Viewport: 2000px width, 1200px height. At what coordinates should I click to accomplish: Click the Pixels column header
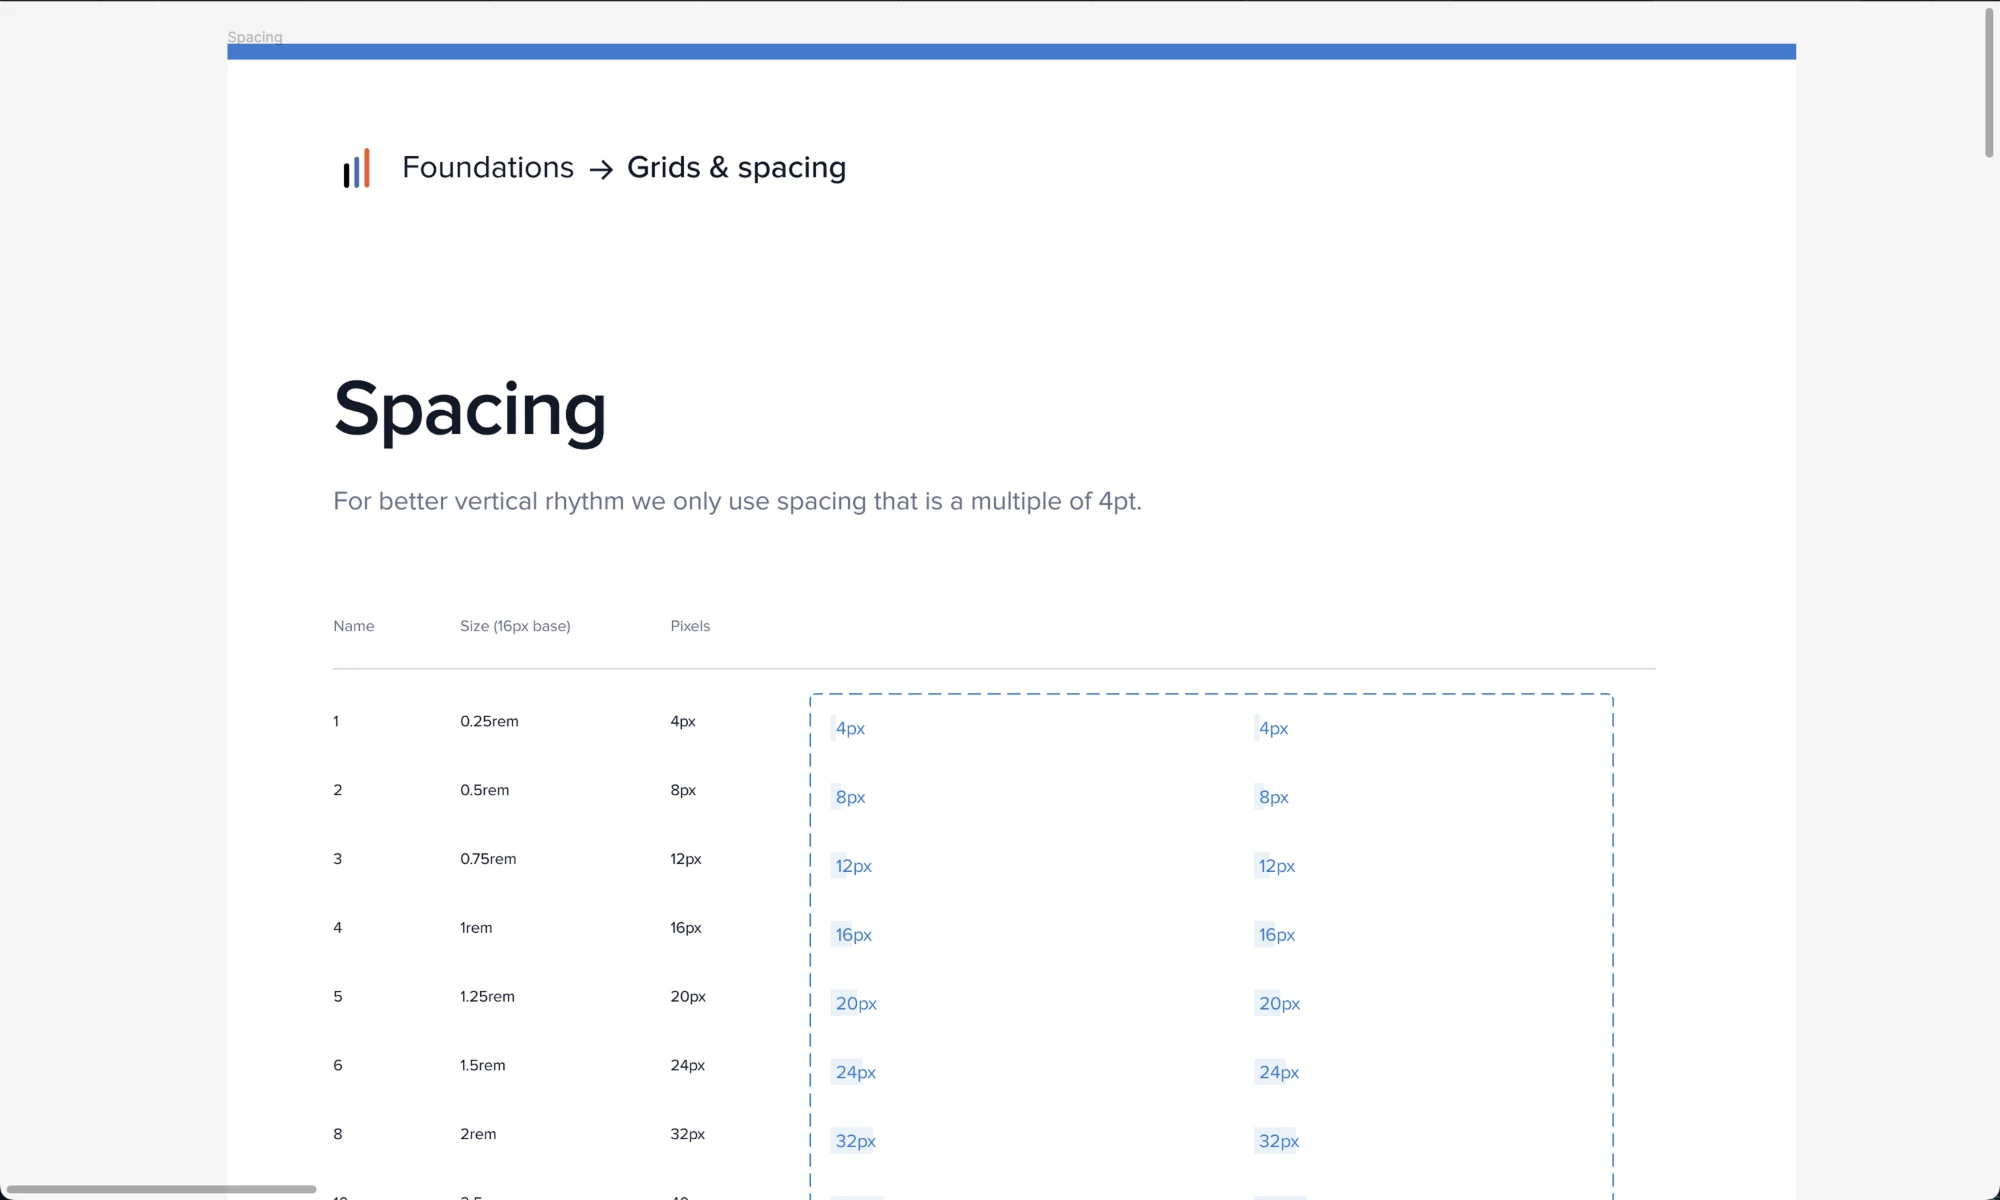pyautogui.click(x=690, y=626)
